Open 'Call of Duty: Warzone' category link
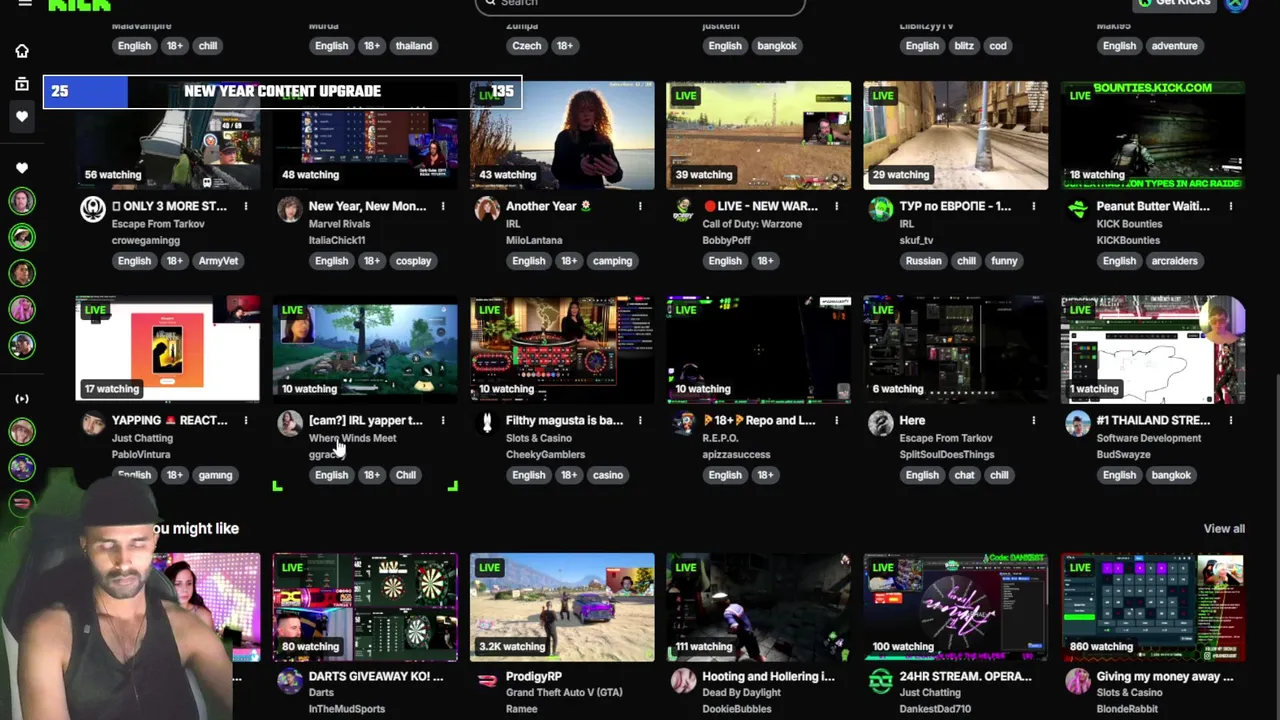Image resolution: width=1280 pixels, height=720 pixels. tap(752, 224)
